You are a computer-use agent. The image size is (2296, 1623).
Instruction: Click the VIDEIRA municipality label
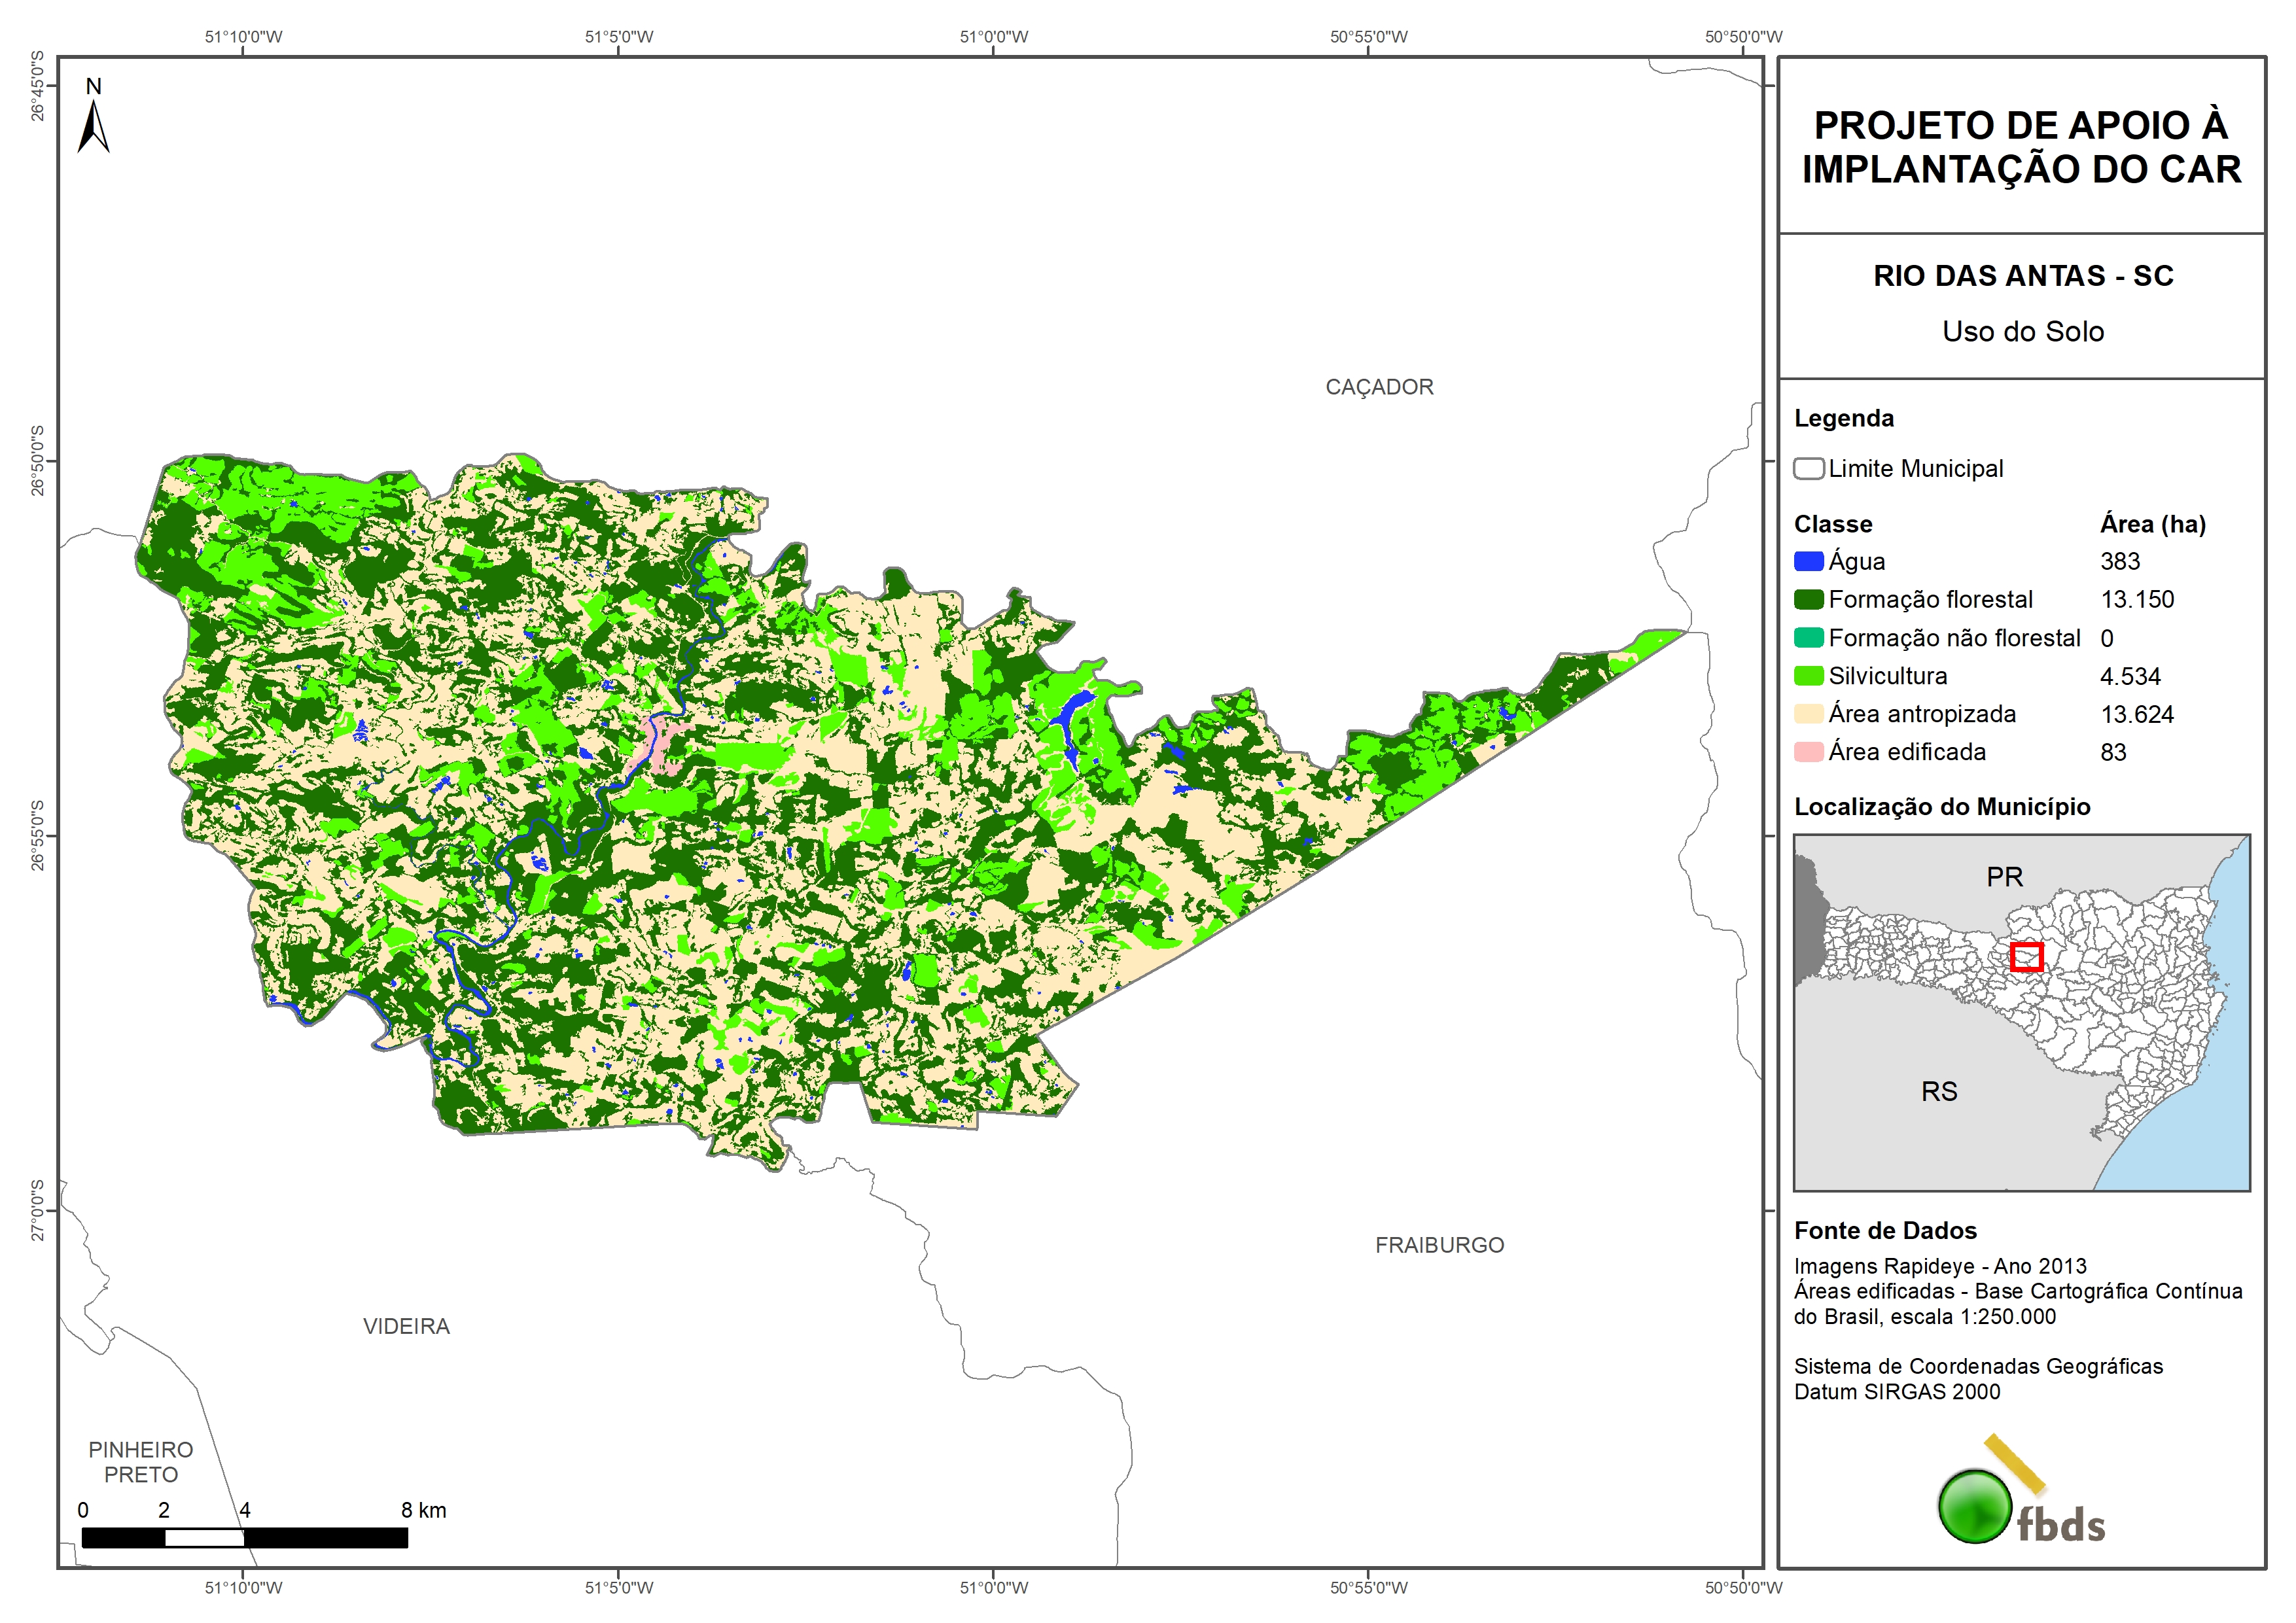click(406, 1326)
